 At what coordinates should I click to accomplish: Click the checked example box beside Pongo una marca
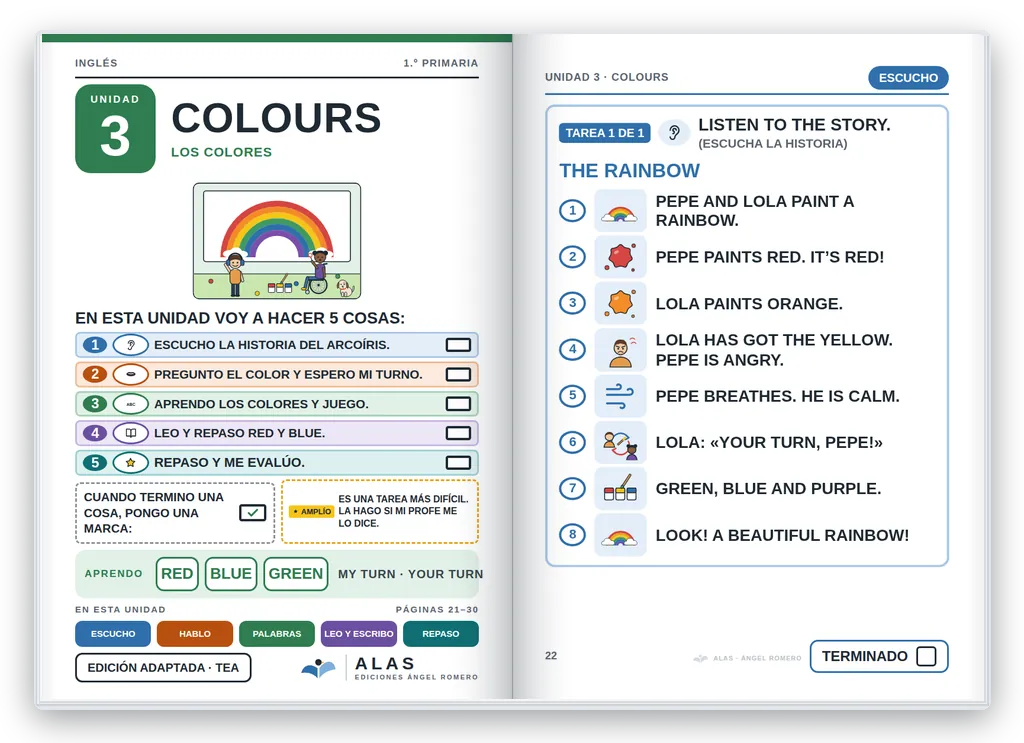click(x=252, y=513)
